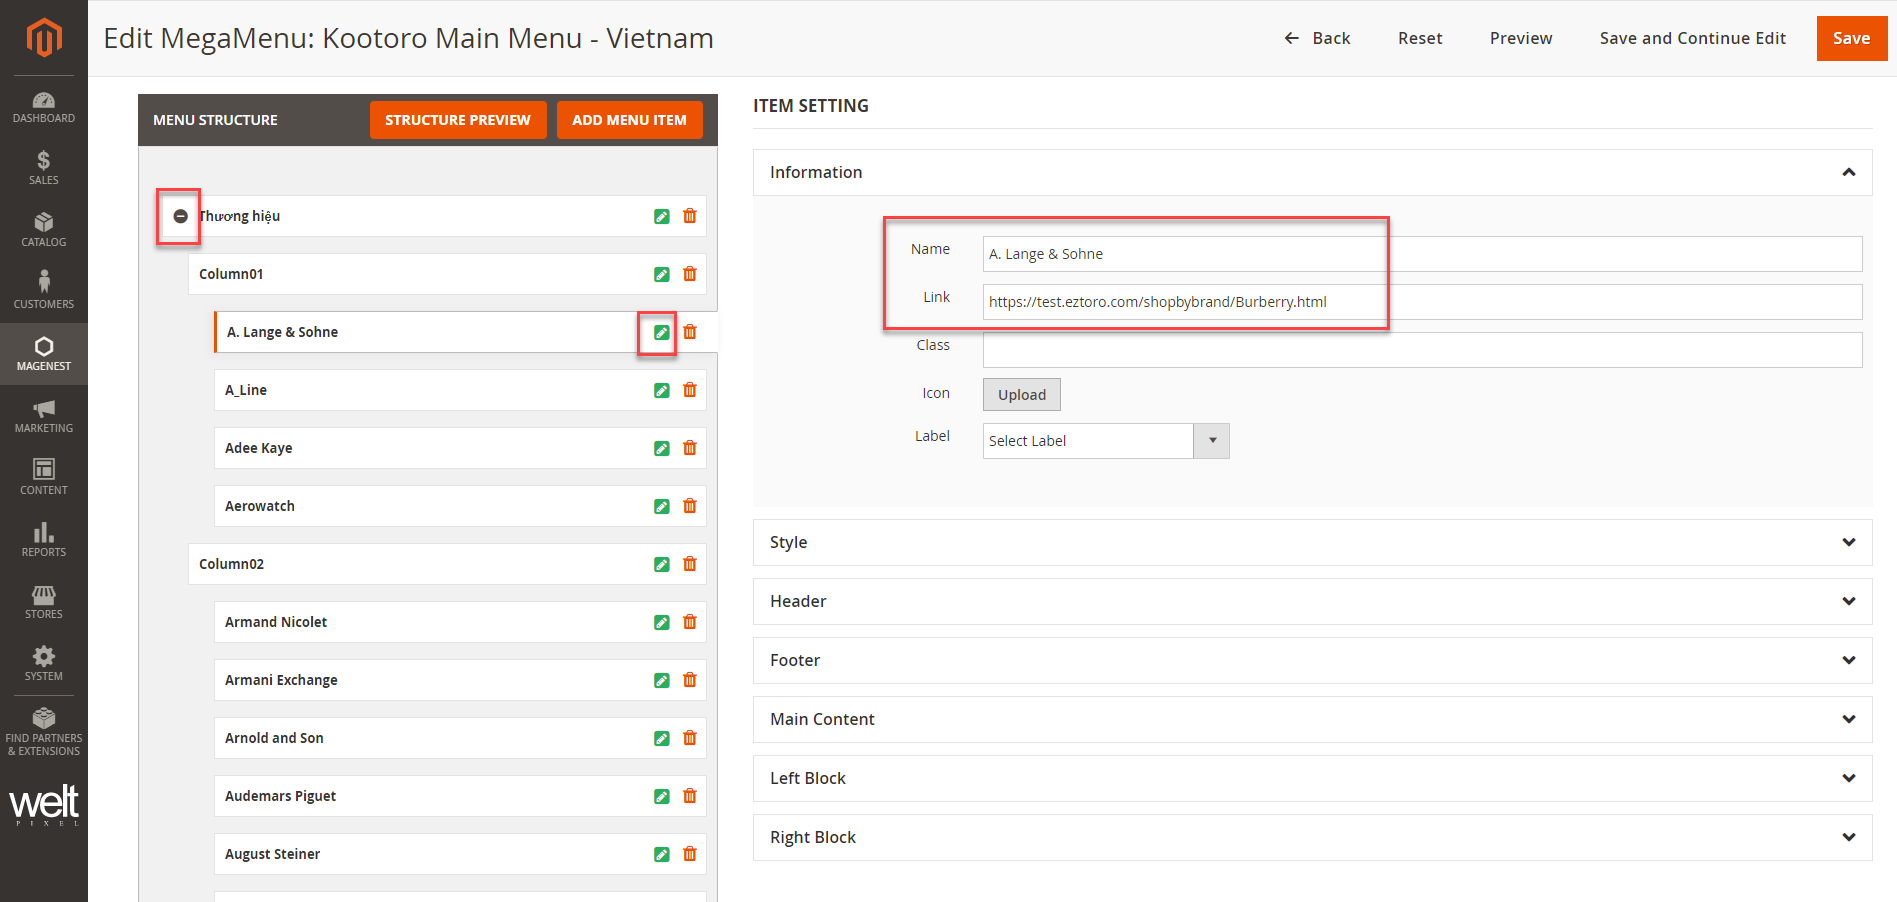Focus the Link input field

[x=1422, y=302]
